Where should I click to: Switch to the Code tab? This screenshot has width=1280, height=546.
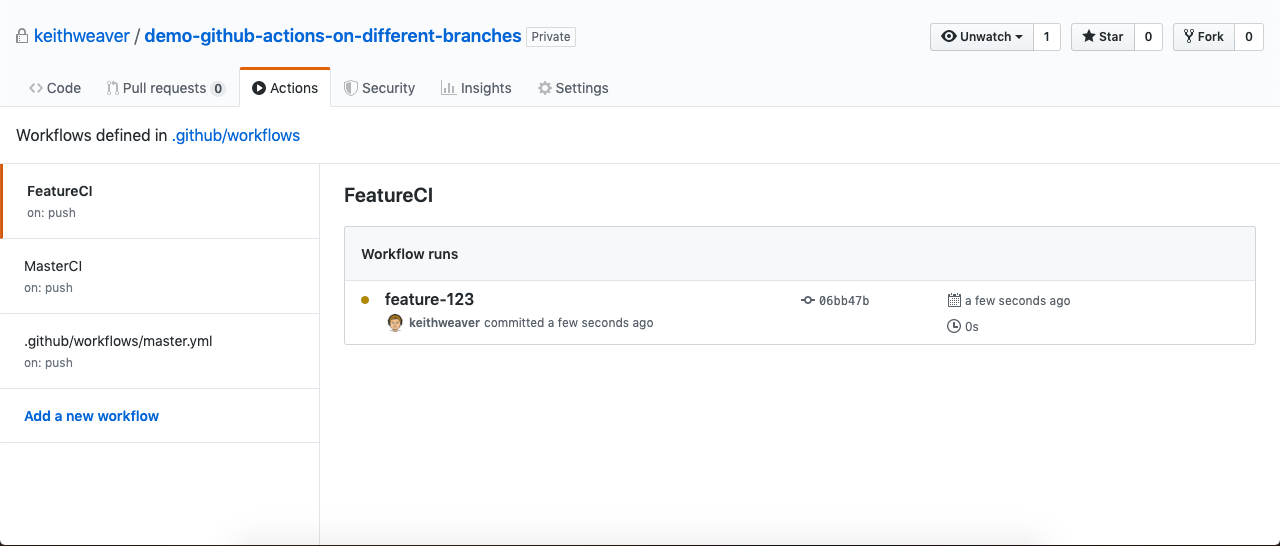coord(55,88)
